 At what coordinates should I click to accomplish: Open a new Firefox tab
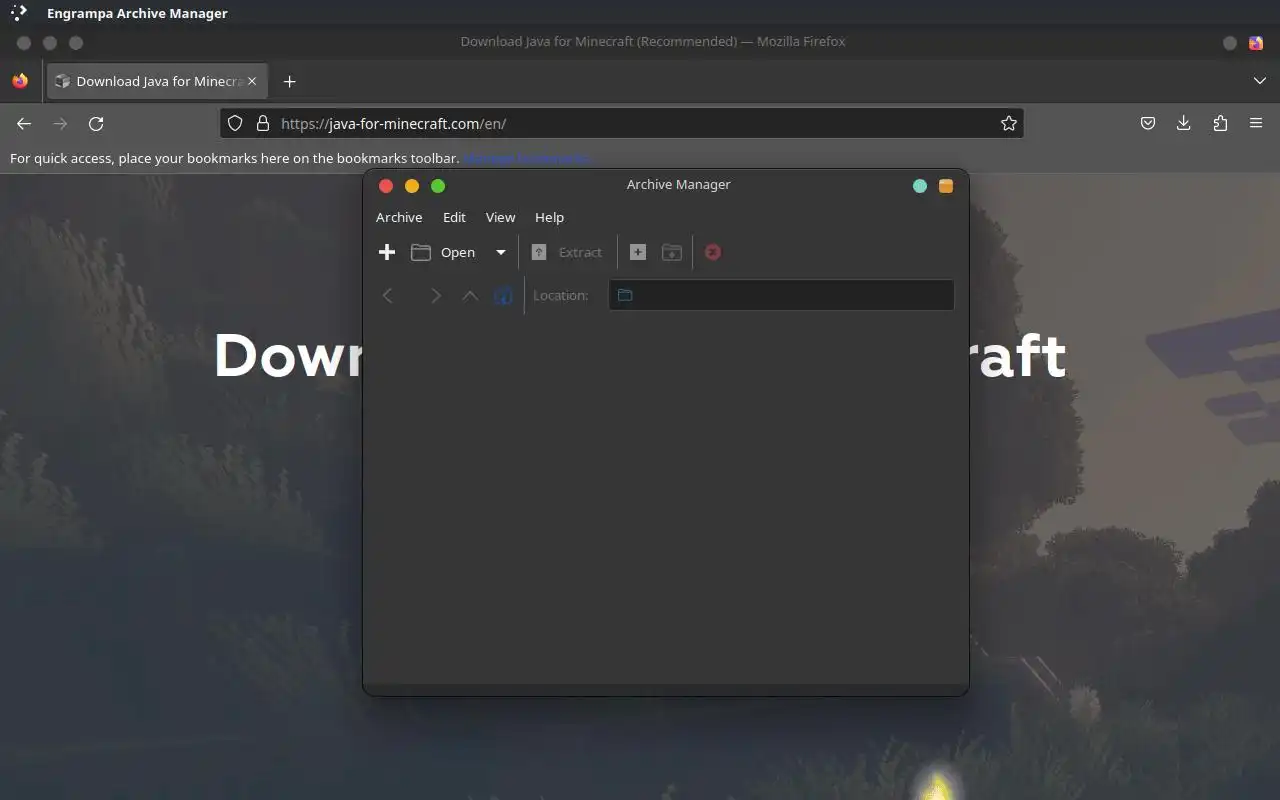[289, 81]
